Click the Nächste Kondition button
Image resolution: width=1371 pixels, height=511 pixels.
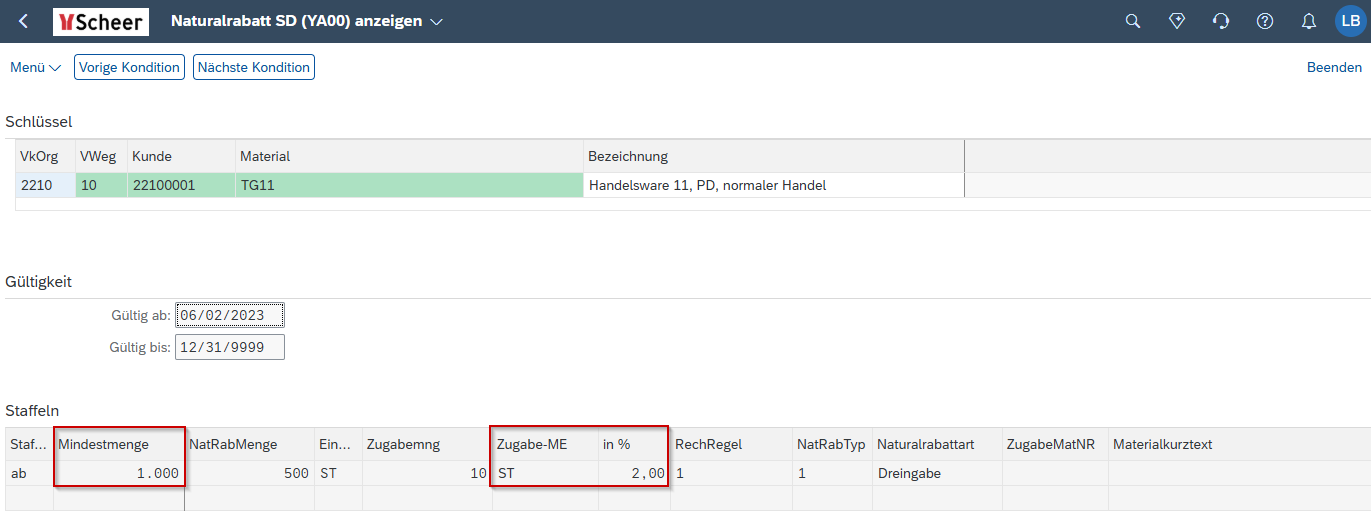coord(254,68)
